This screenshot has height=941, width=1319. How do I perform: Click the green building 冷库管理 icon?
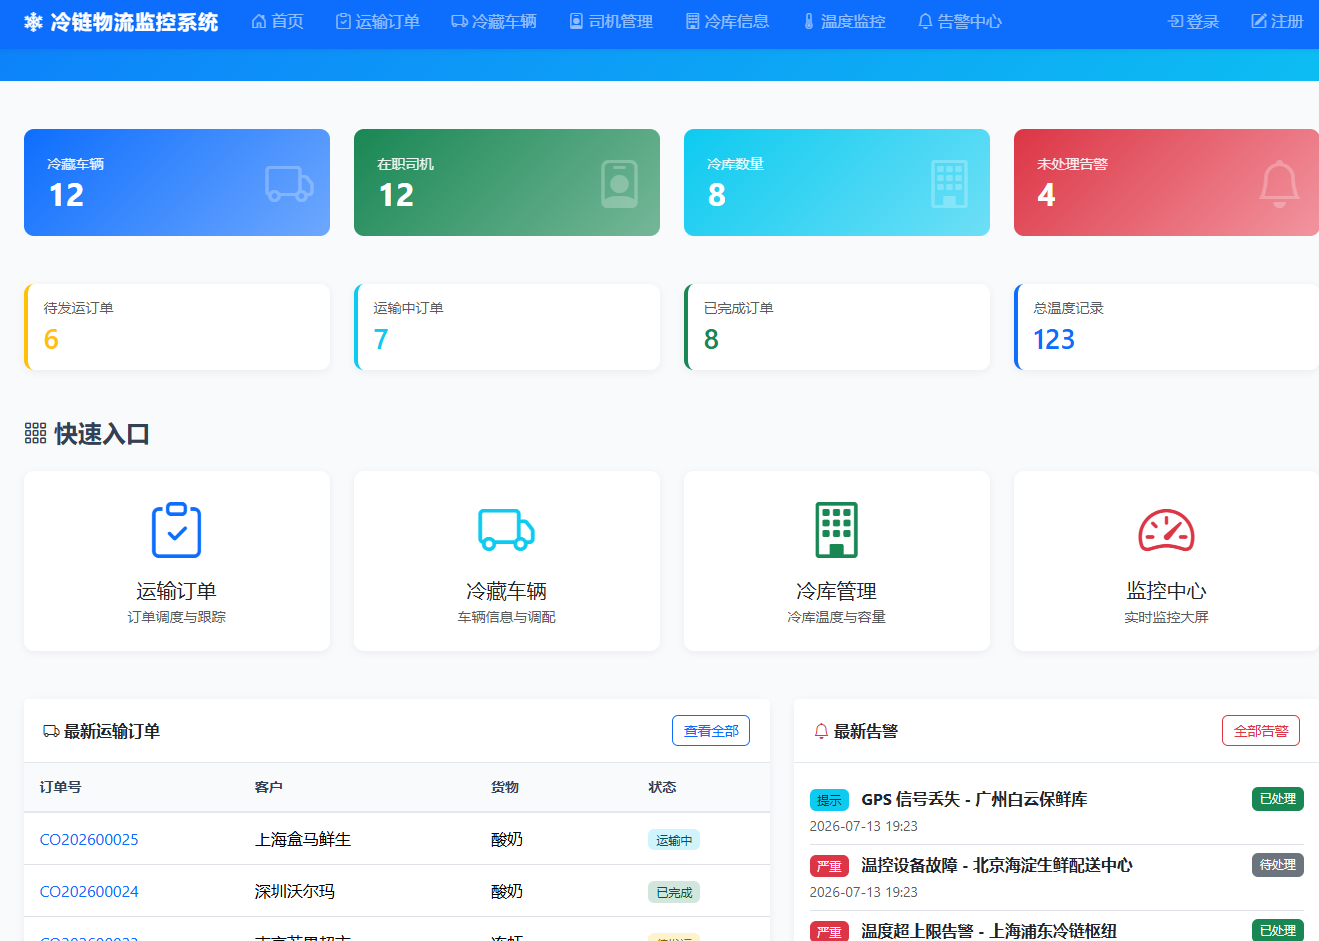[837, 529]
